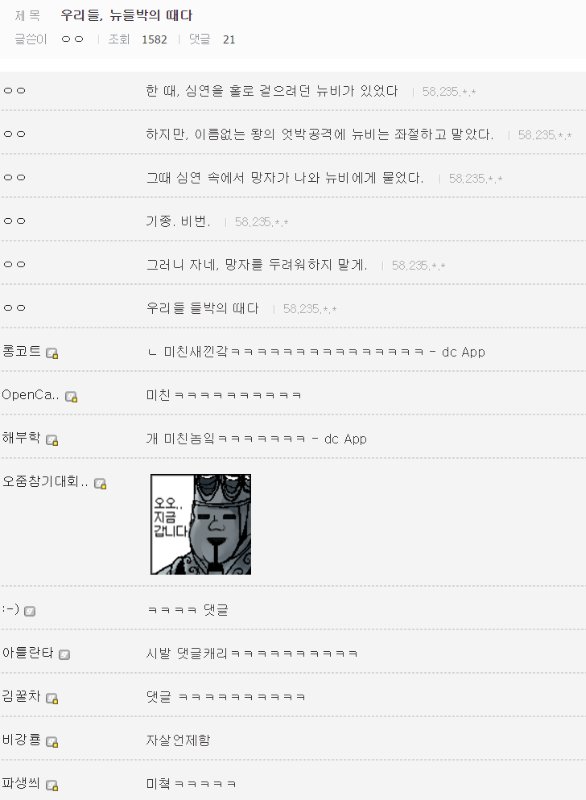Open the gallog icon beside 오줌참기대회..
The width and height of the screenshot is (586, 800).
(x=100, y=484)
